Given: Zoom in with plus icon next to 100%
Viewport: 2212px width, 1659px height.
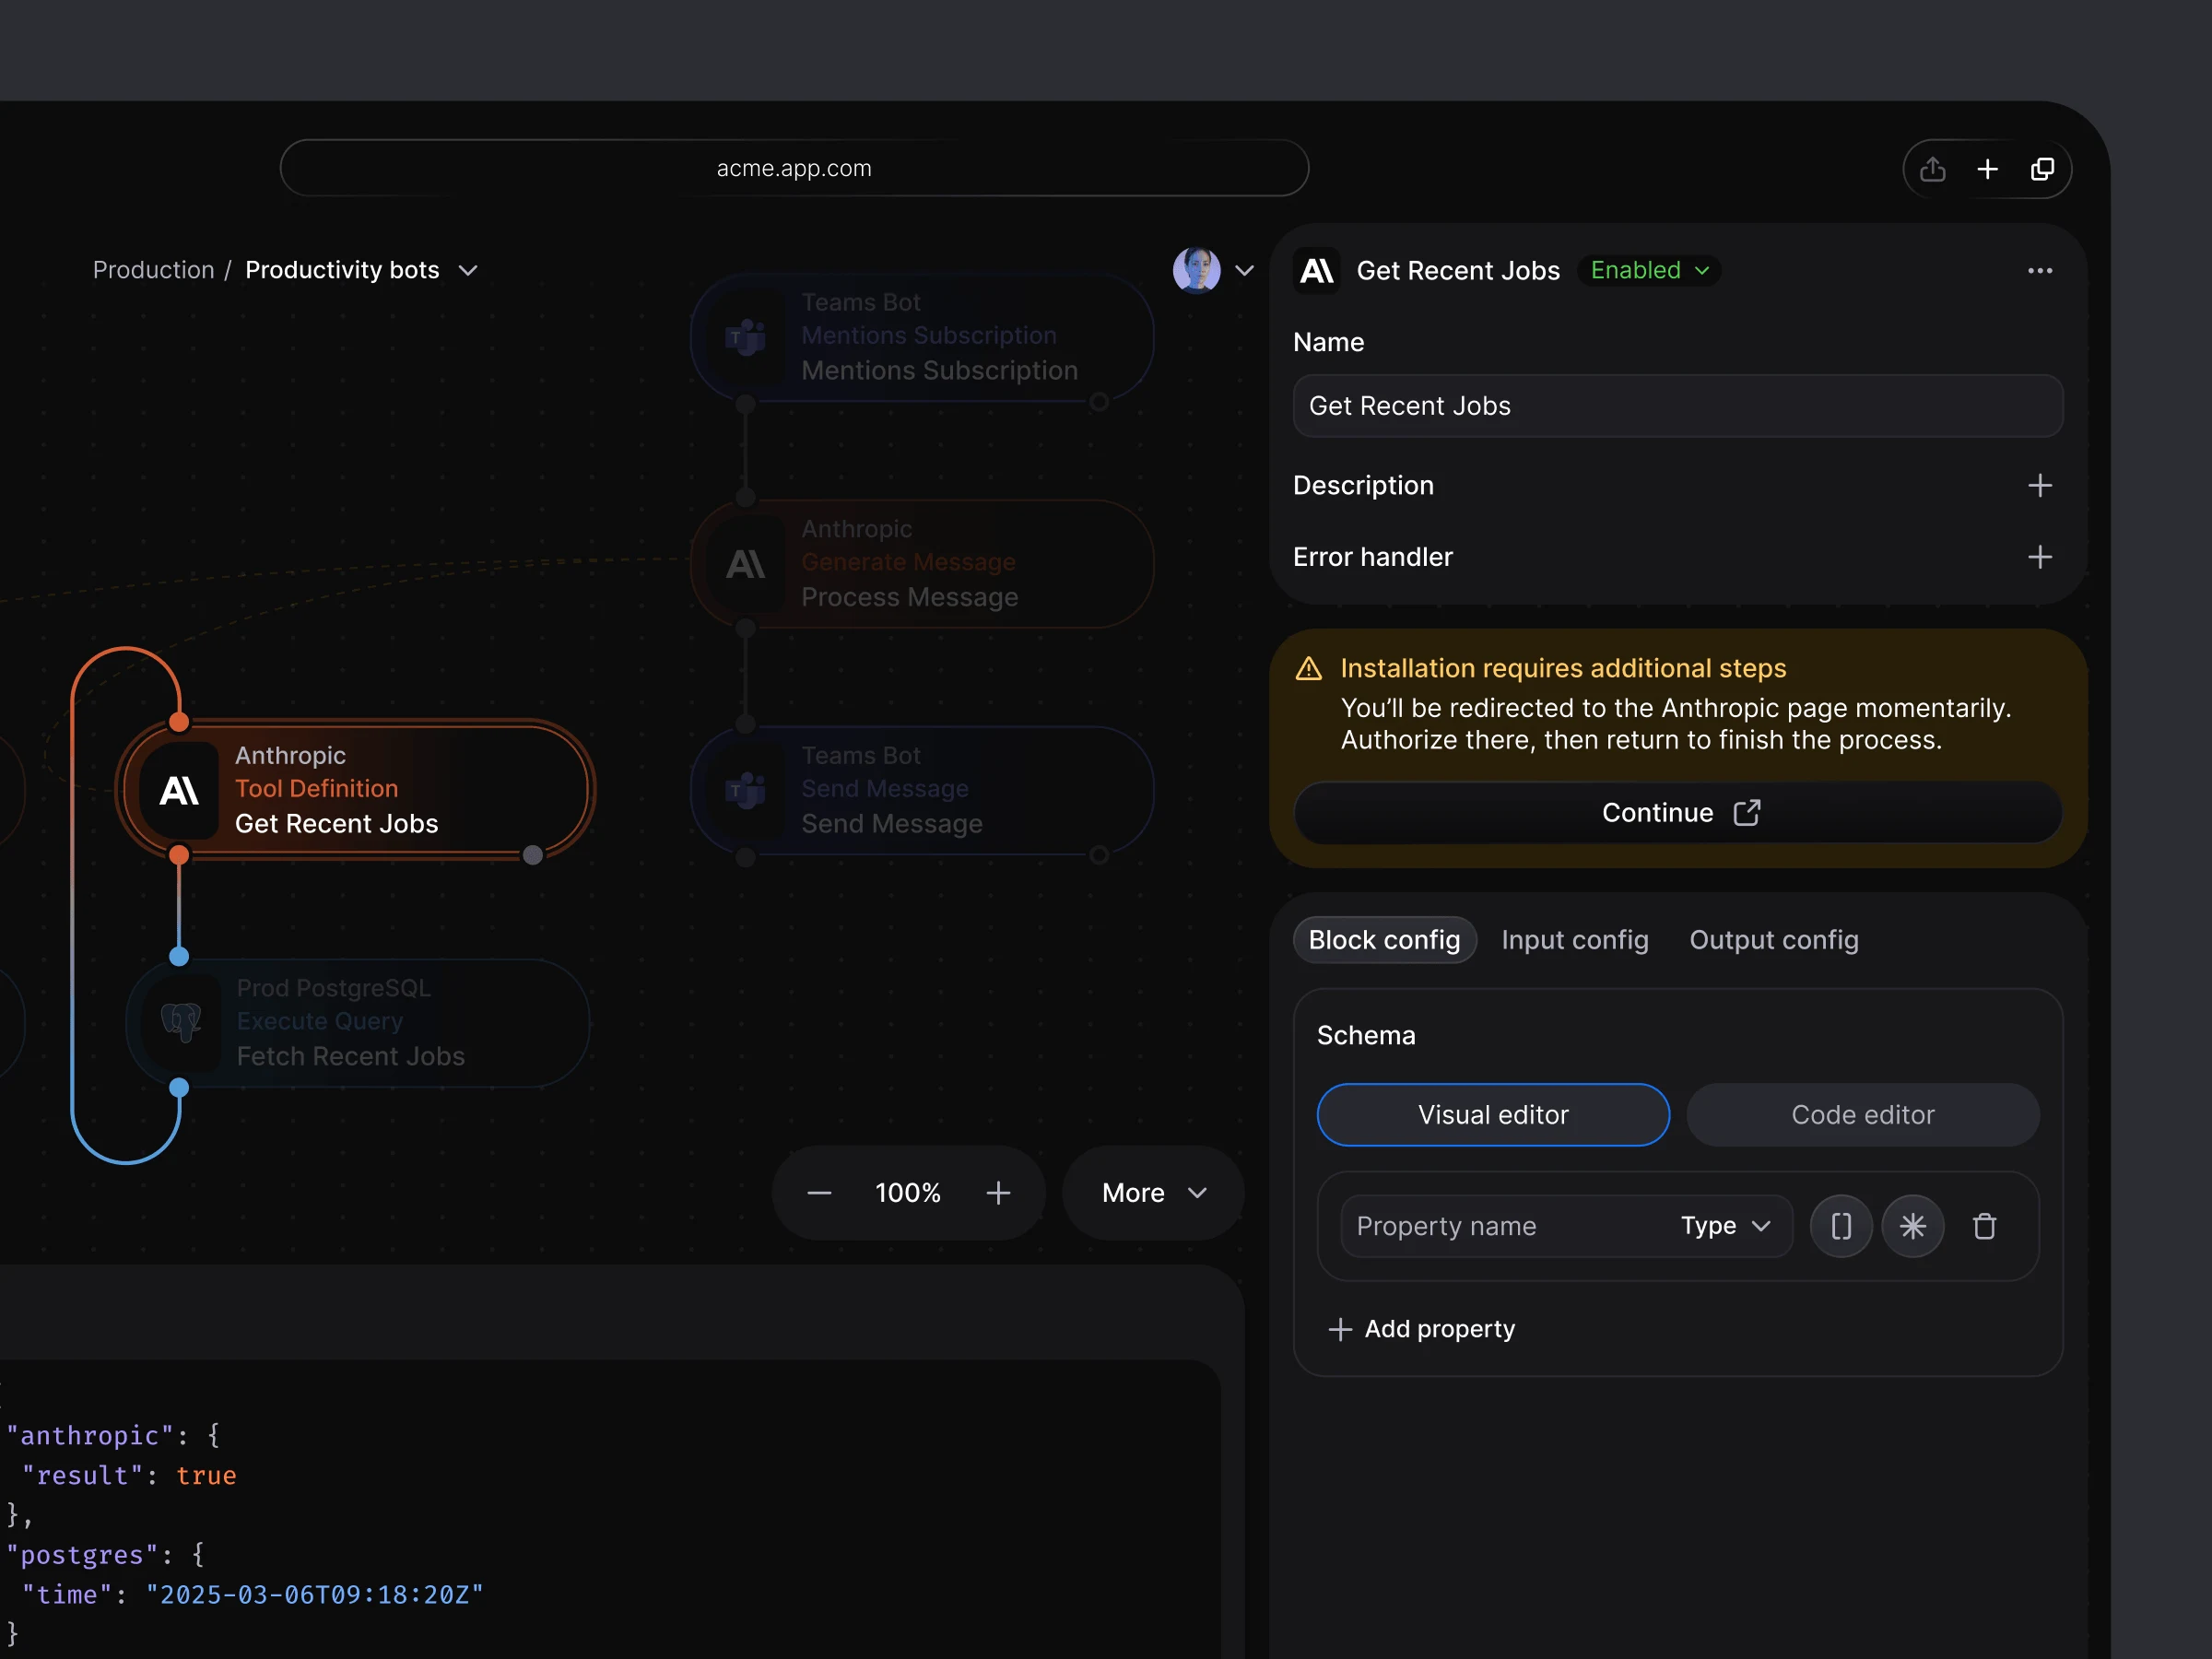Looking at the screenshot, I should pyautogui.click(x=998, y=1193).
